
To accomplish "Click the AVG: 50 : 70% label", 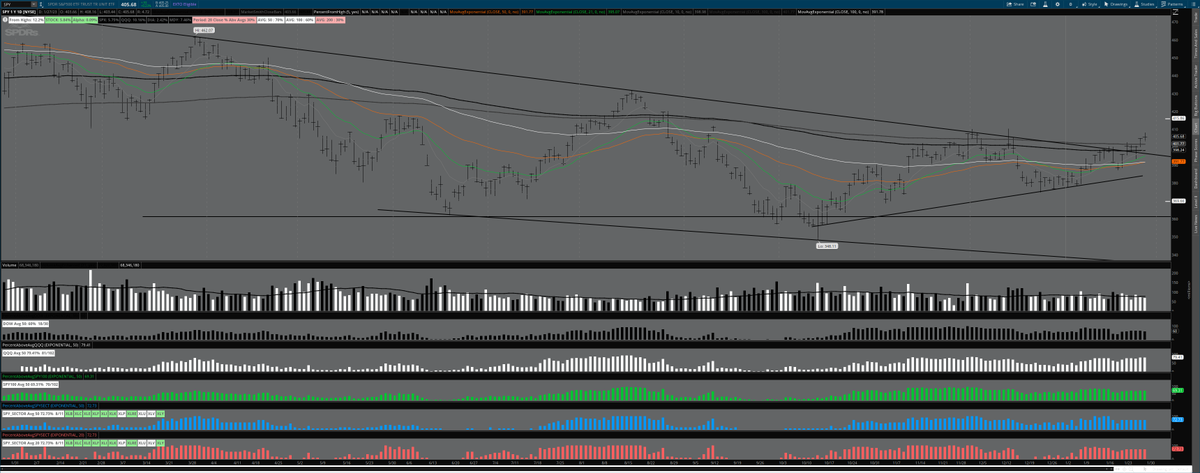I will (x=270, y=20).
